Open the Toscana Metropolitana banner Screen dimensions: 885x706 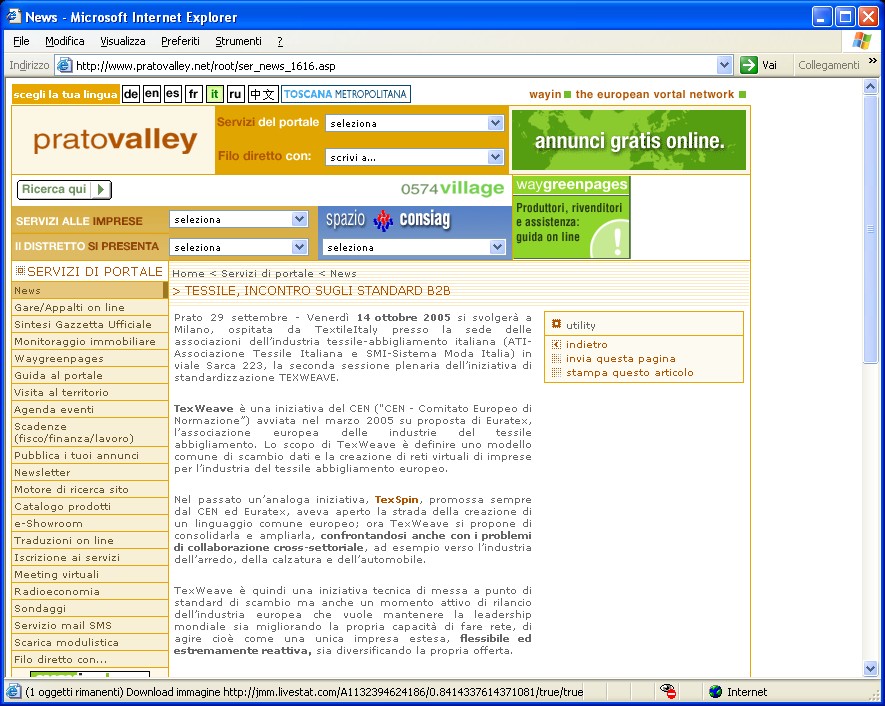click(x=345, y=94)
